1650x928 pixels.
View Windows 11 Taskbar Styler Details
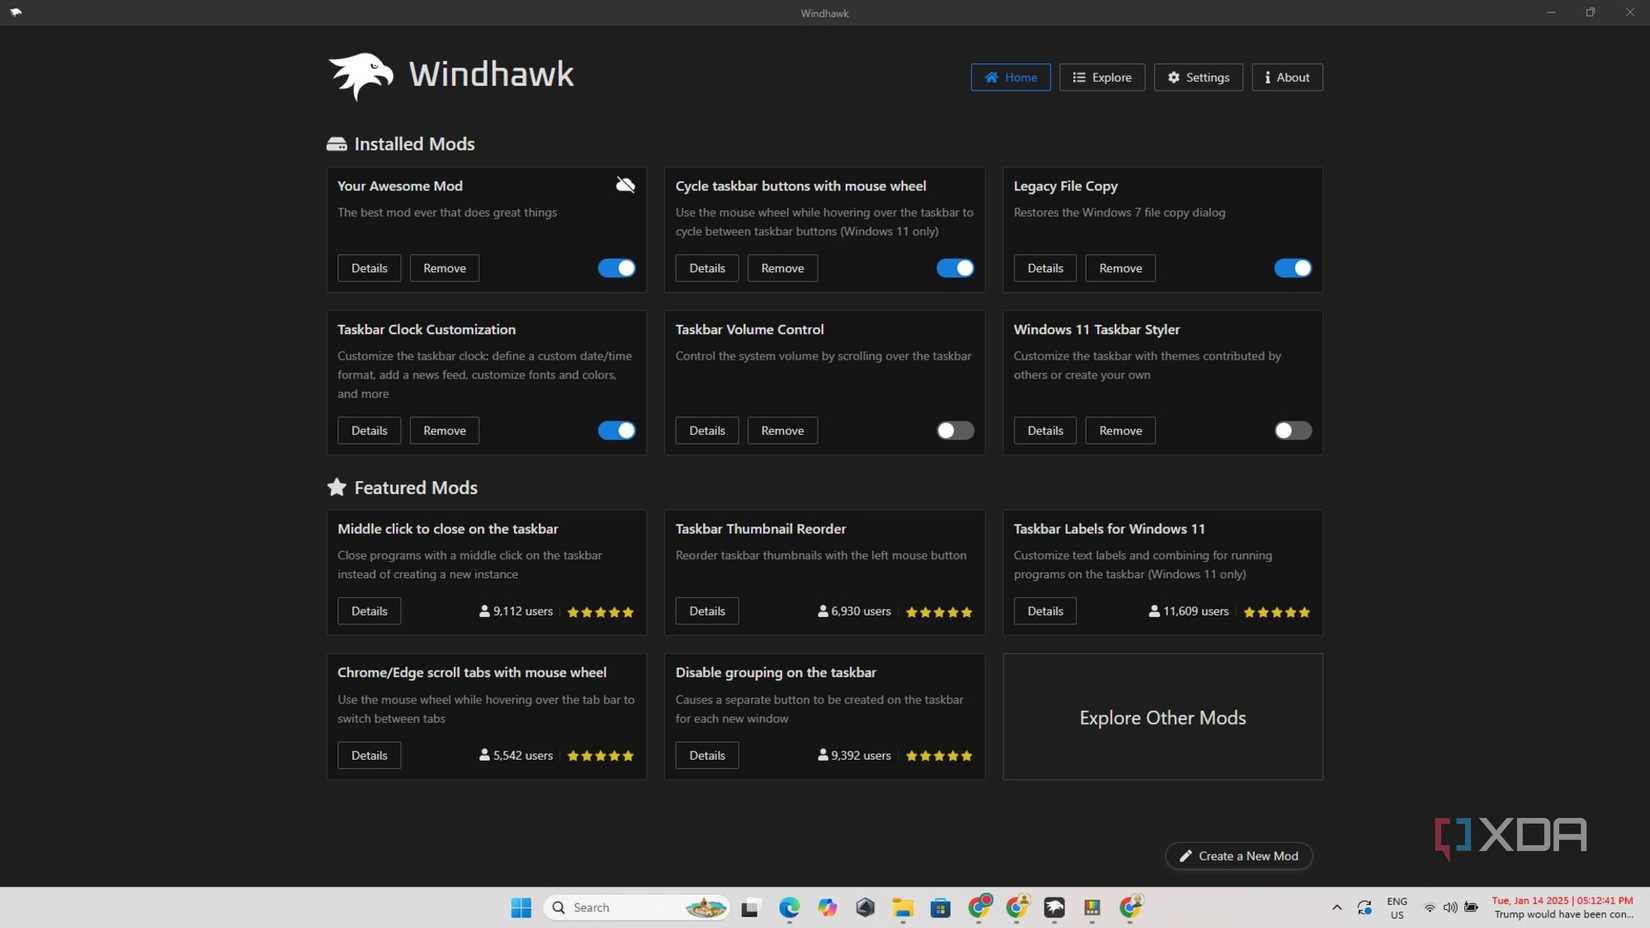tap(1045, 430)
